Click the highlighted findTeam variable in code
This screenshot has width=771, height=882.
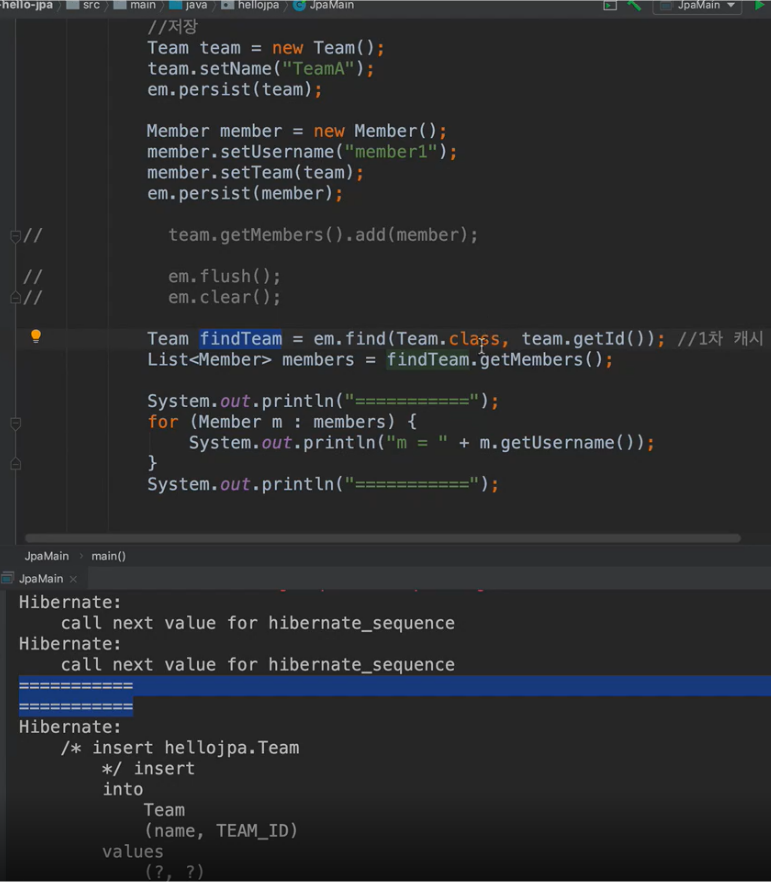click(240, 339)
